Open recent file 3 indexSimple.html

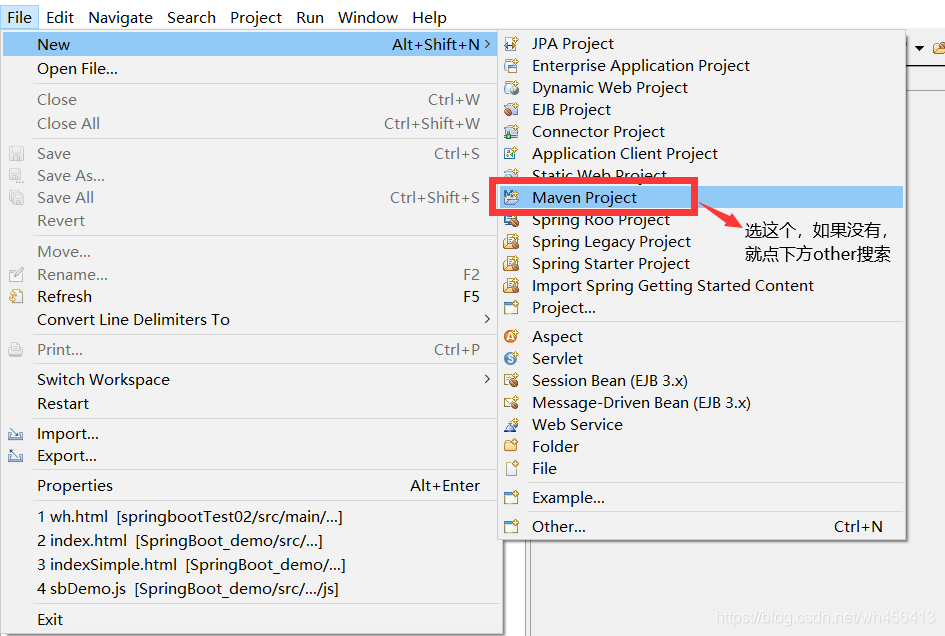(x=250, y=565)
